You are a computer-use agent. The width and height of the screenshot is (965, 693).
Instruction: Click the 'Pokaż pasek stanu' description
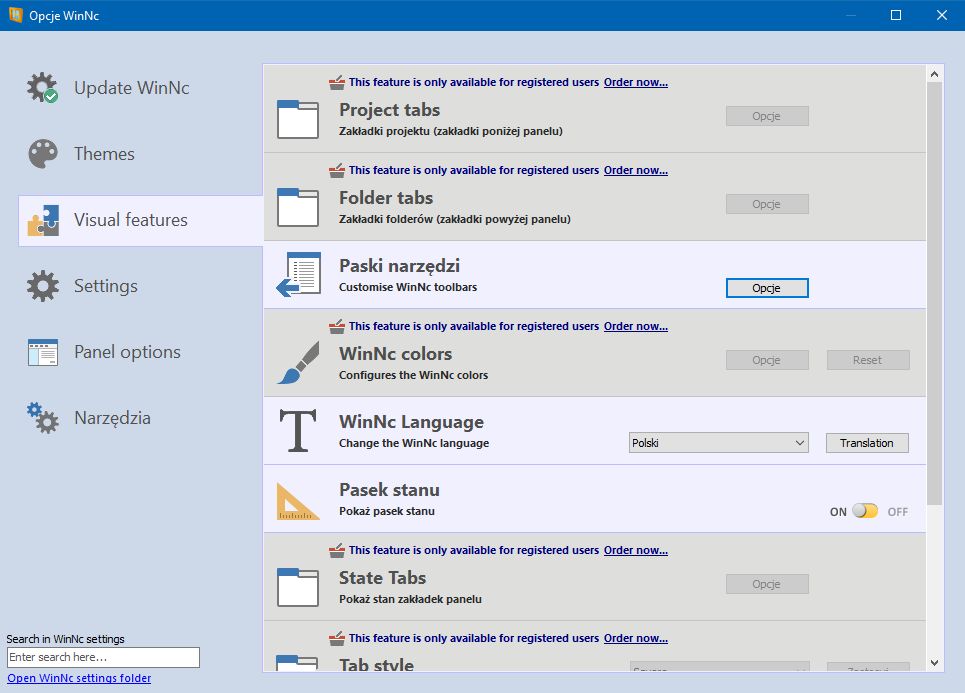point(386,511)
